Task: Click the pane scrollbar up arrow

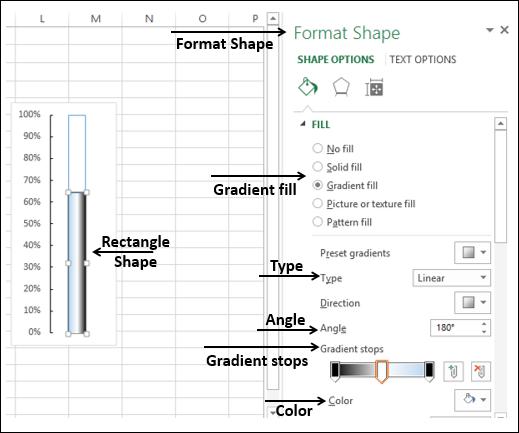Action: pyautogui.click(x=500, y=124)
